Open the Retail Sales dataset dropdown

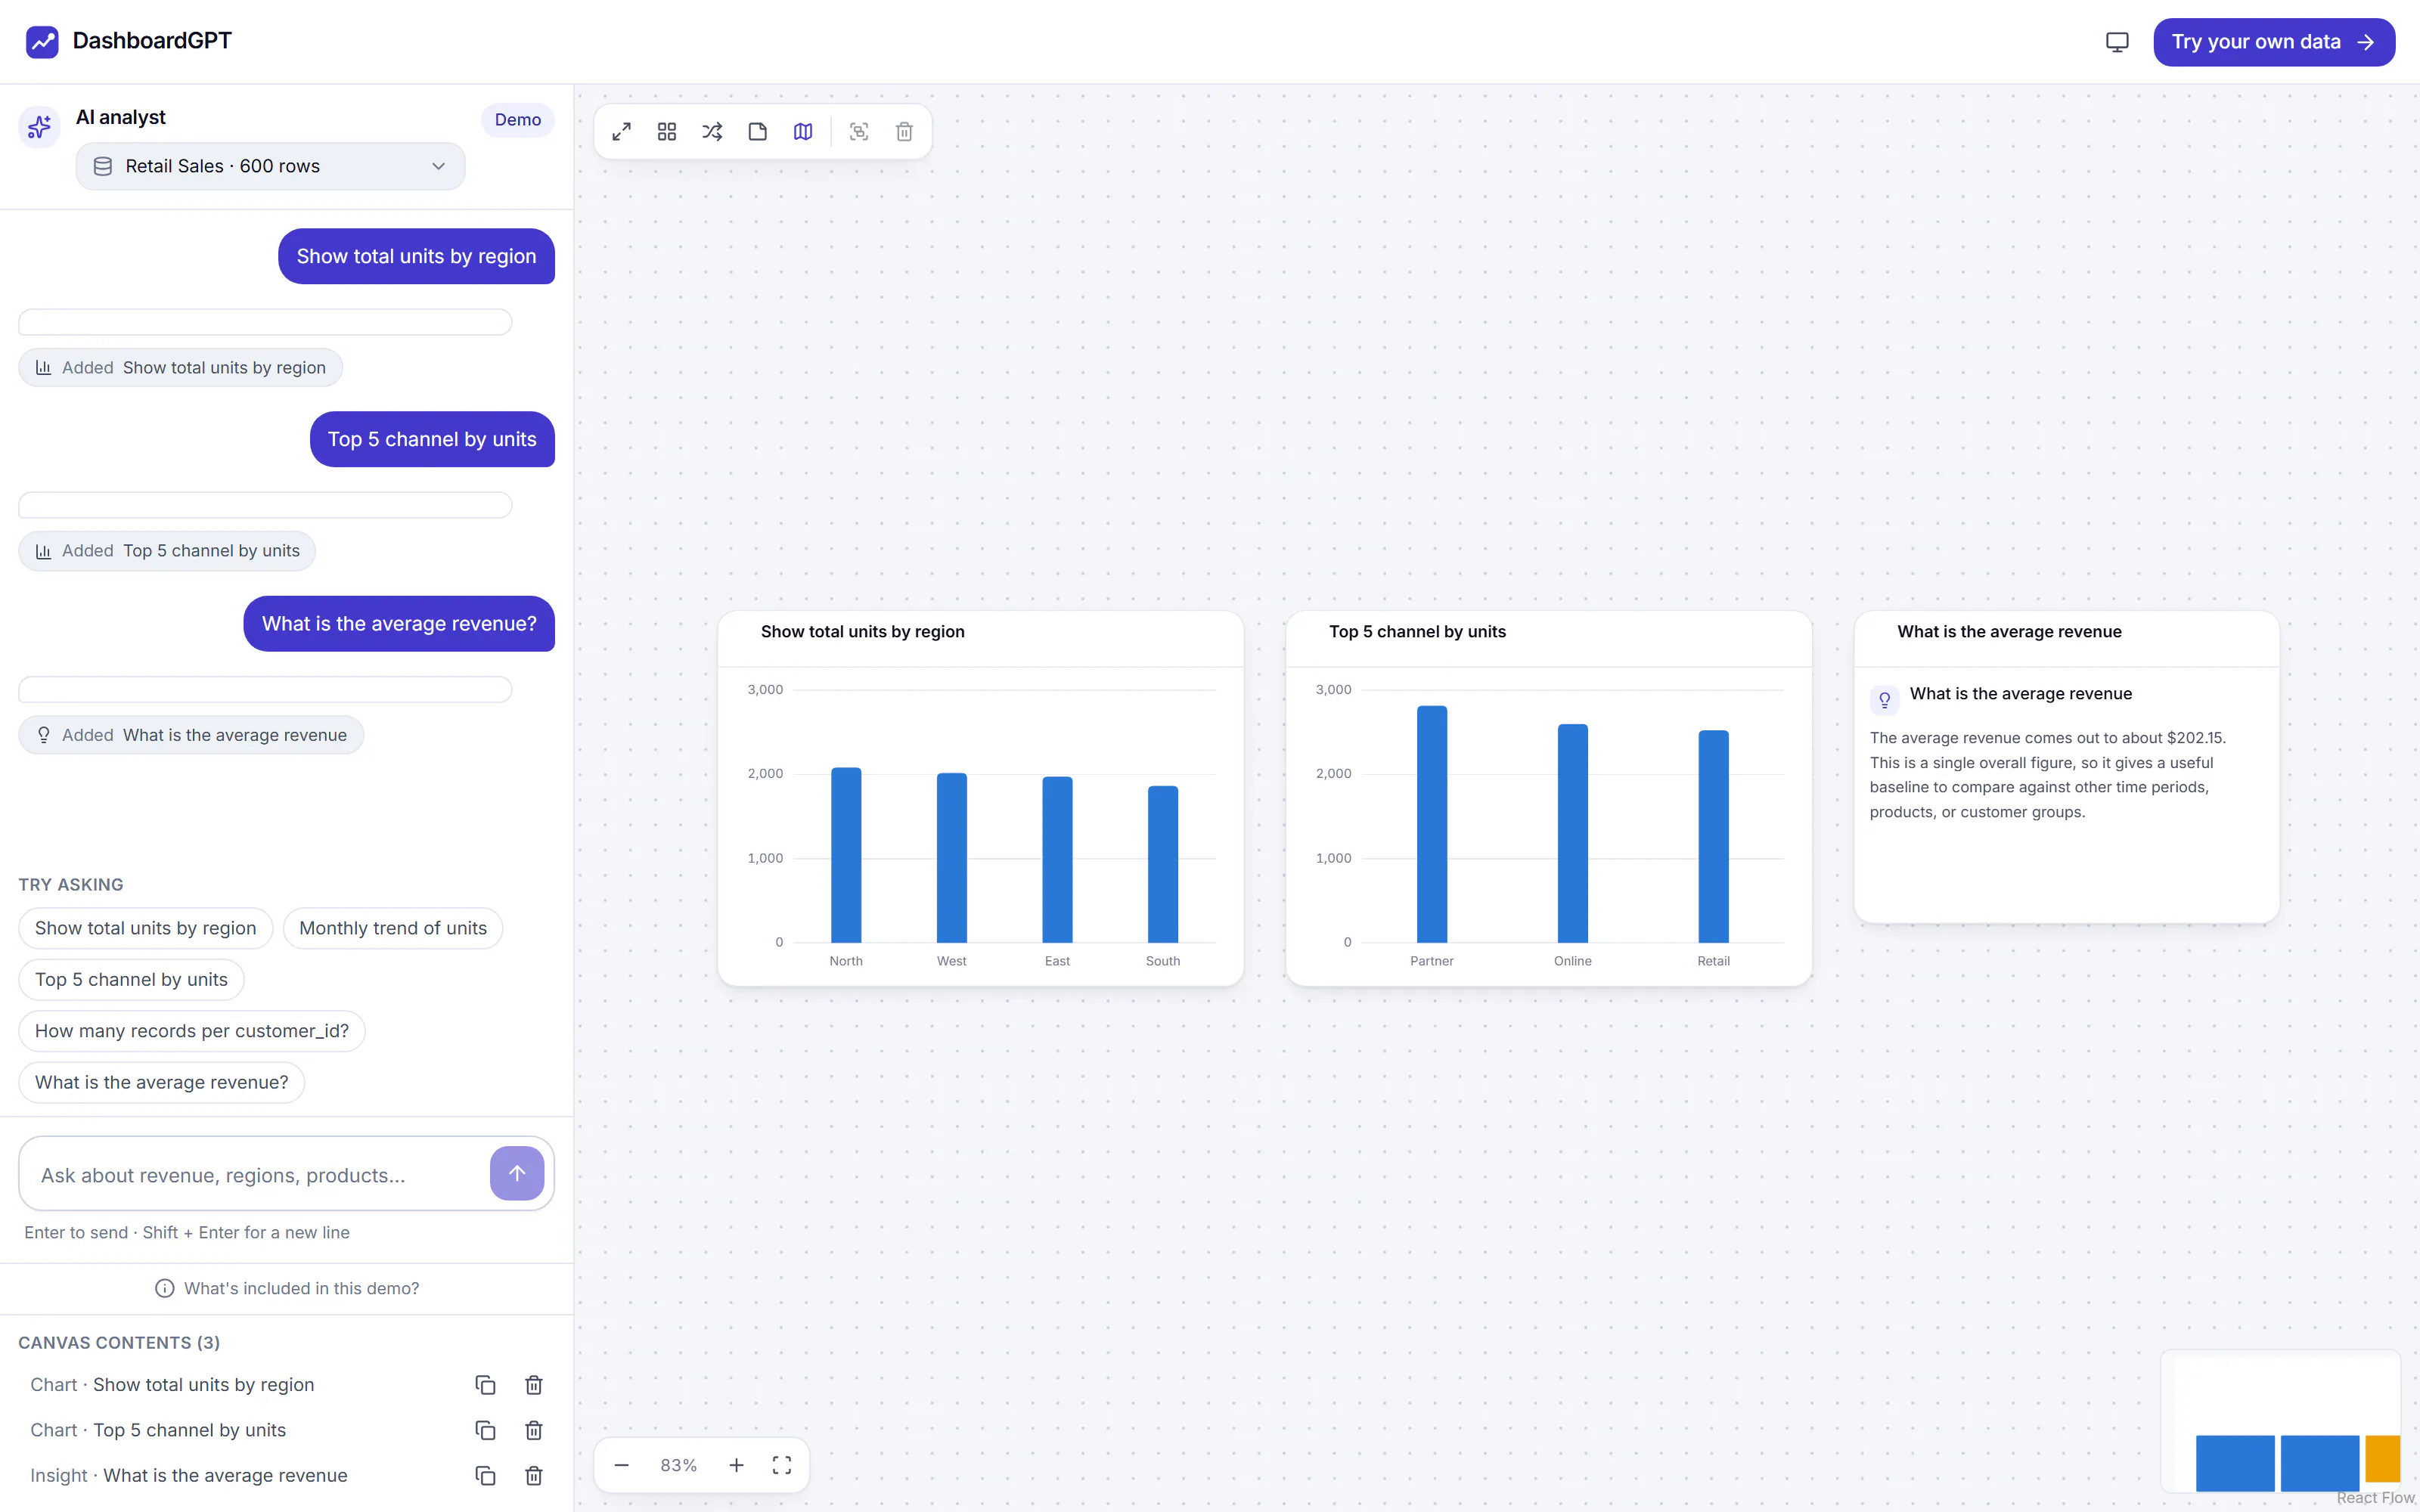(x=270, y=166)
